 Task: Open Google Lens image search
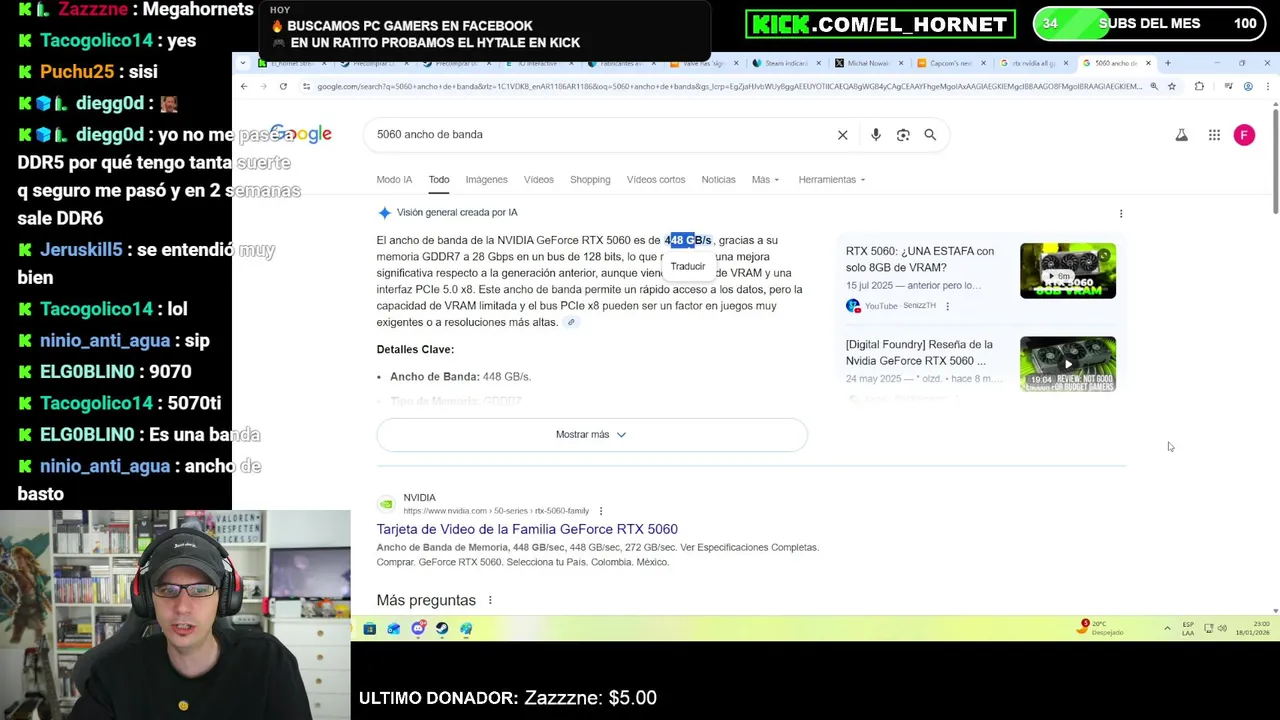coord(903,135)
